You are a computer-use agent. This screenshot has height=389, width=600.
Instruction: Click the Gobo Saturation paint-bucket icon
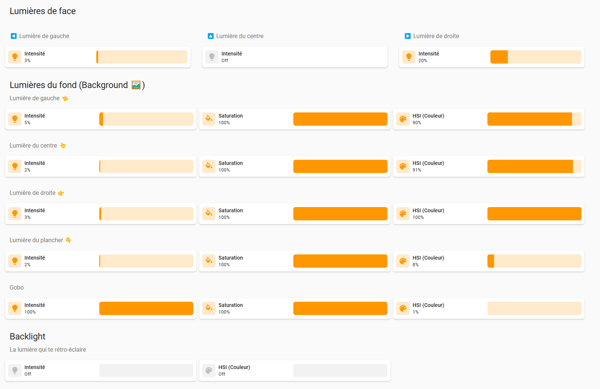[209, 308]
